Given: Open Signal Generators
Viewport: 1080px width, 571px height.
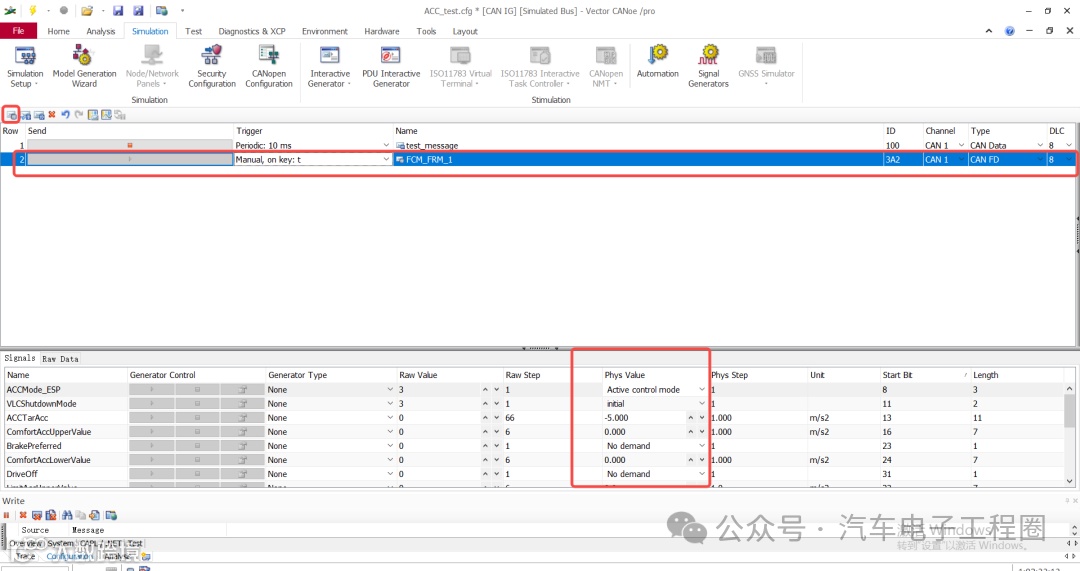Looking at the screenshot, I should (708, 66).
